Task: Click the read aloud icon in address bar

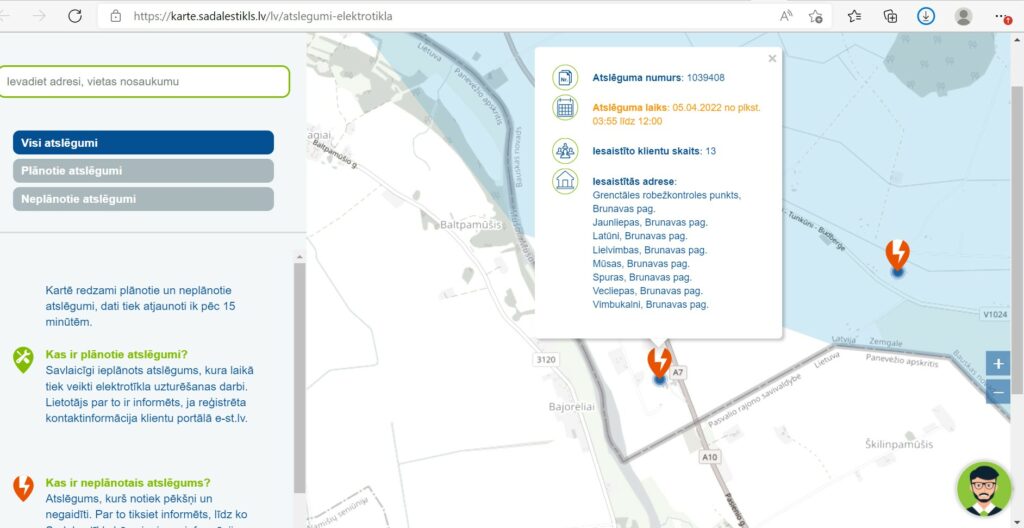Action: tap(785, 16)
